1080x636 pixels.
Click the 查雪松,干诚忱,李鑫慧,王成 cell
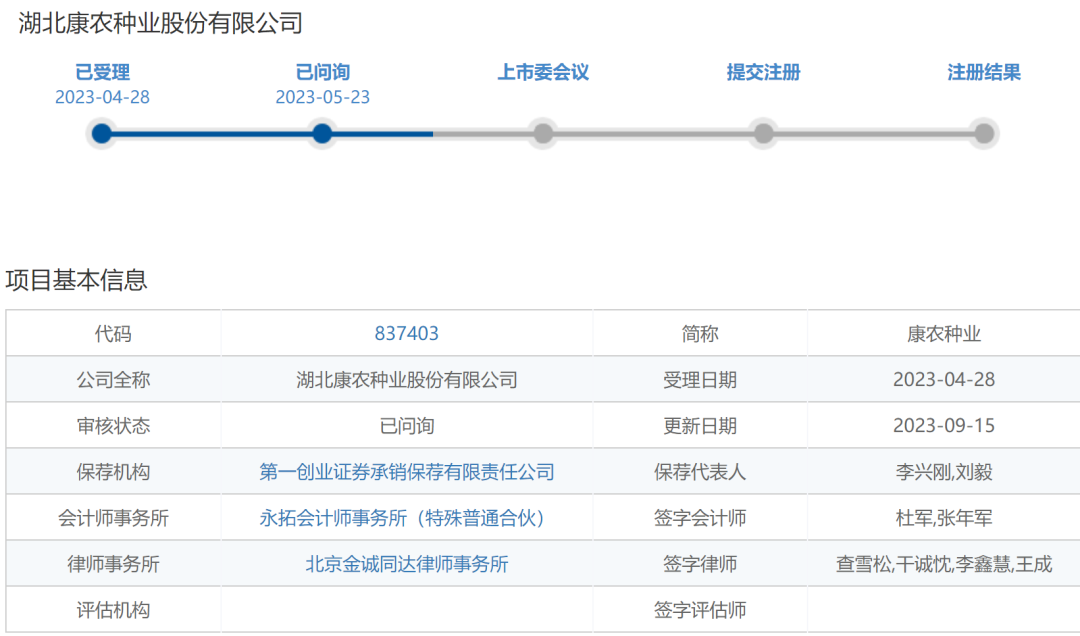pos(944,564)
